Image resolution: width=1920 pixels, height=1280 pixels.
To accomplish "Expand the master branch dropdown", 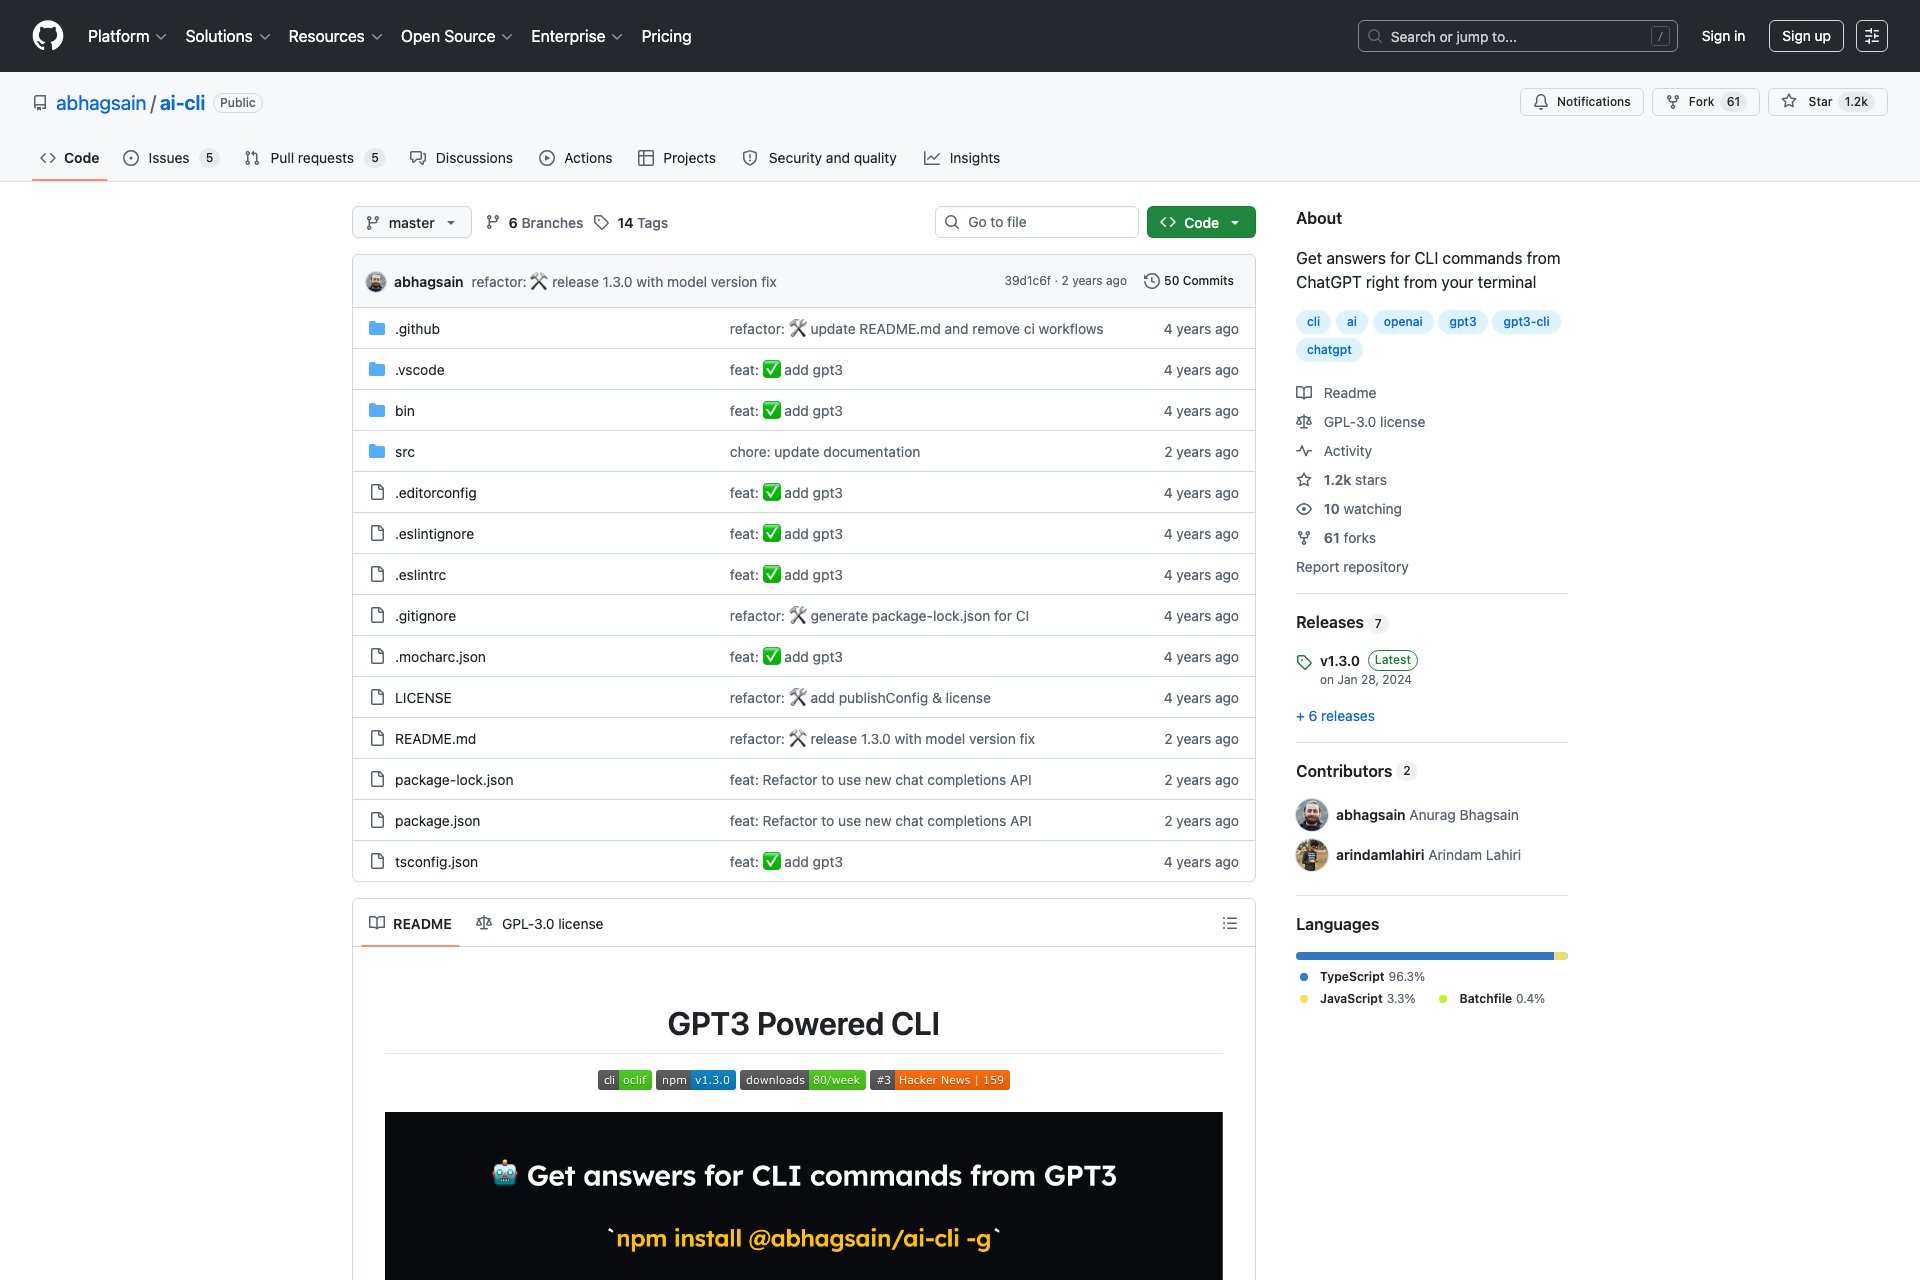I will pyautogui.click(x=411, y=223).
